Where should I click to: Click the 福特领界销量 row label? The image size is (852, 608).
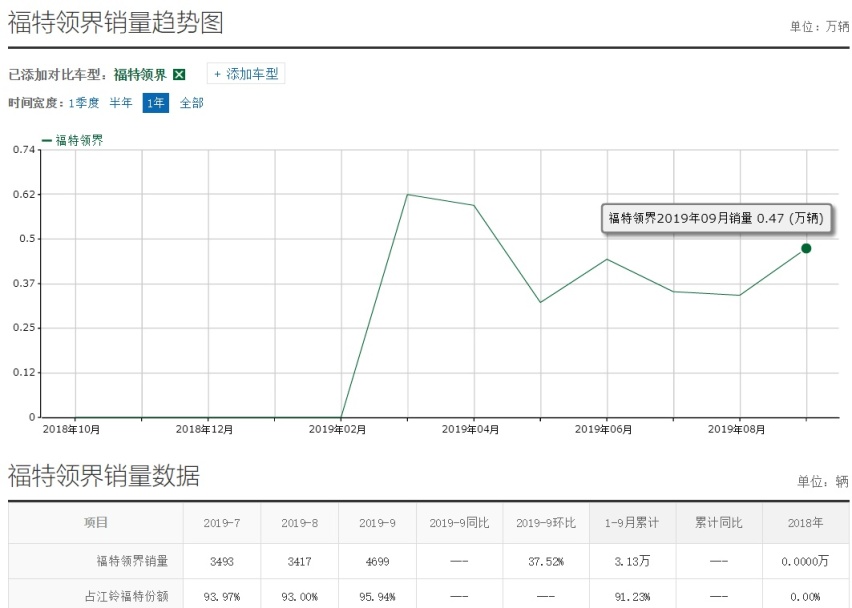132,561
